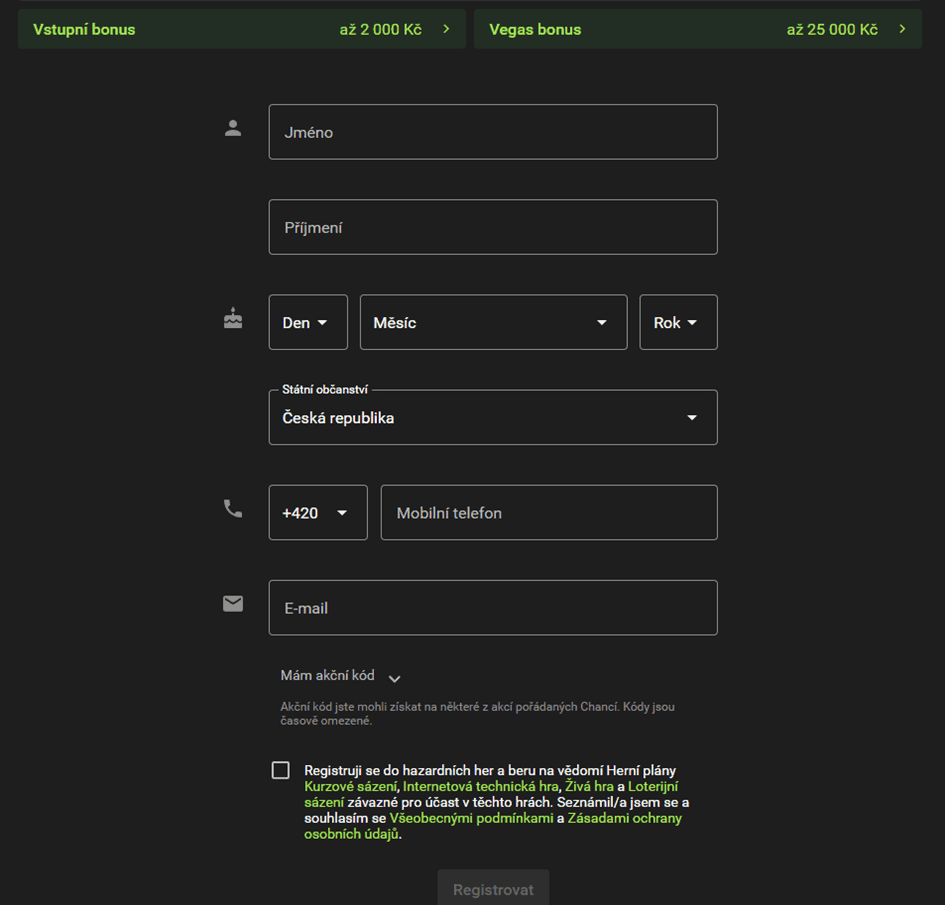
Task: Tick the gambling registration consent checkbox
Action: click(x=280, y=770)
